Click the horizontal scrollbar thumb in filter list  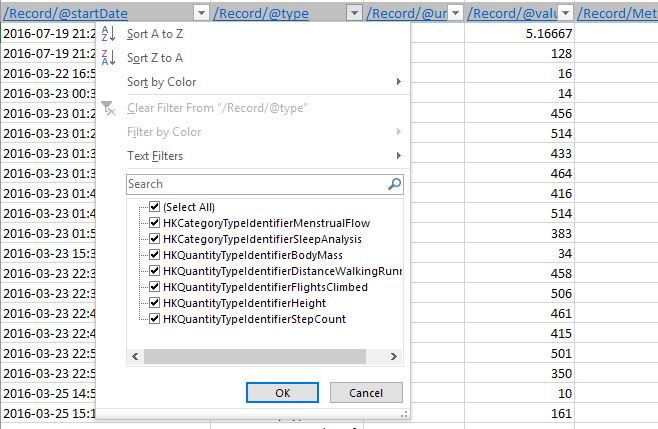pos(255,356)
